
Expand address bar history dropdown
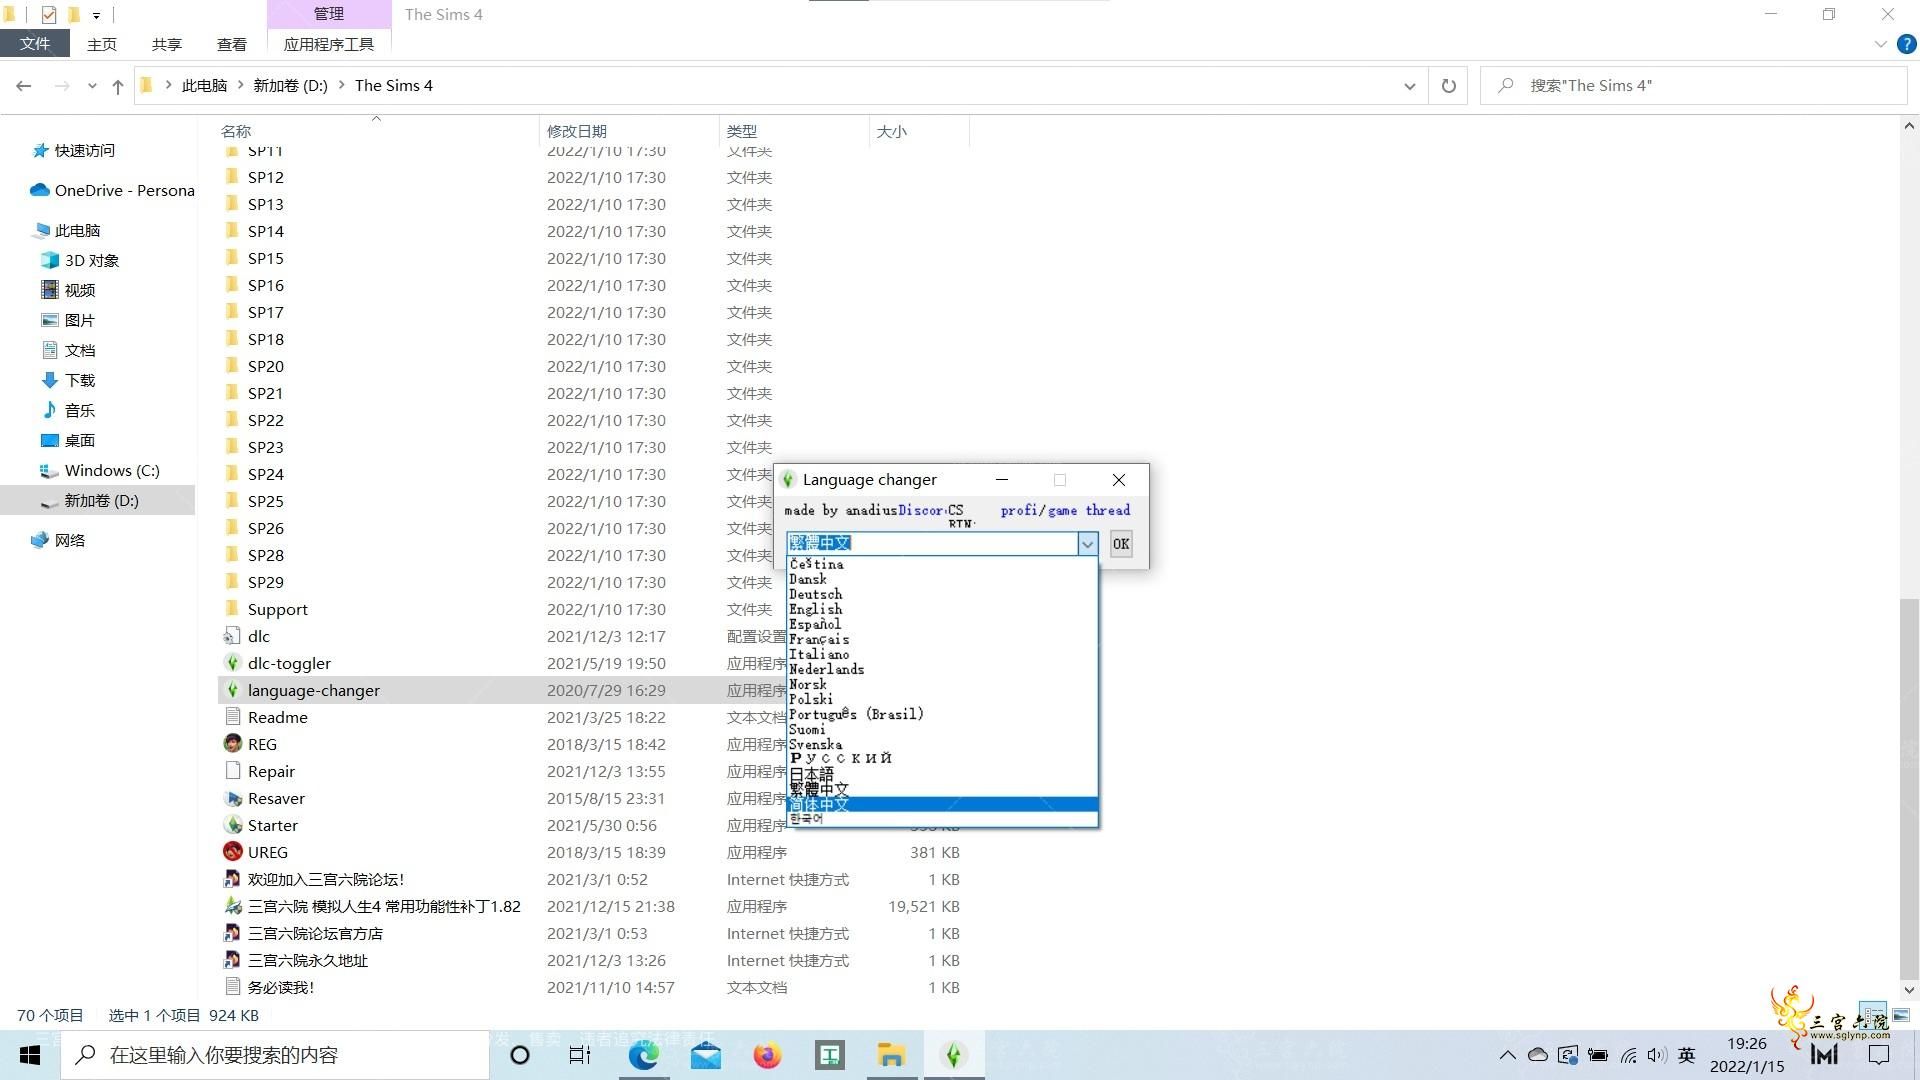(x=1409, y=86)
